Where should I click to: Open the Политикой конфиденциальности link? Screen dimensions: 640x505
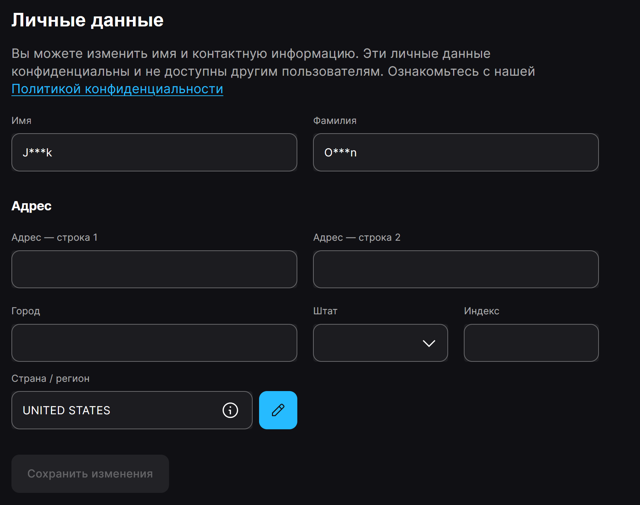coord(117,89)
